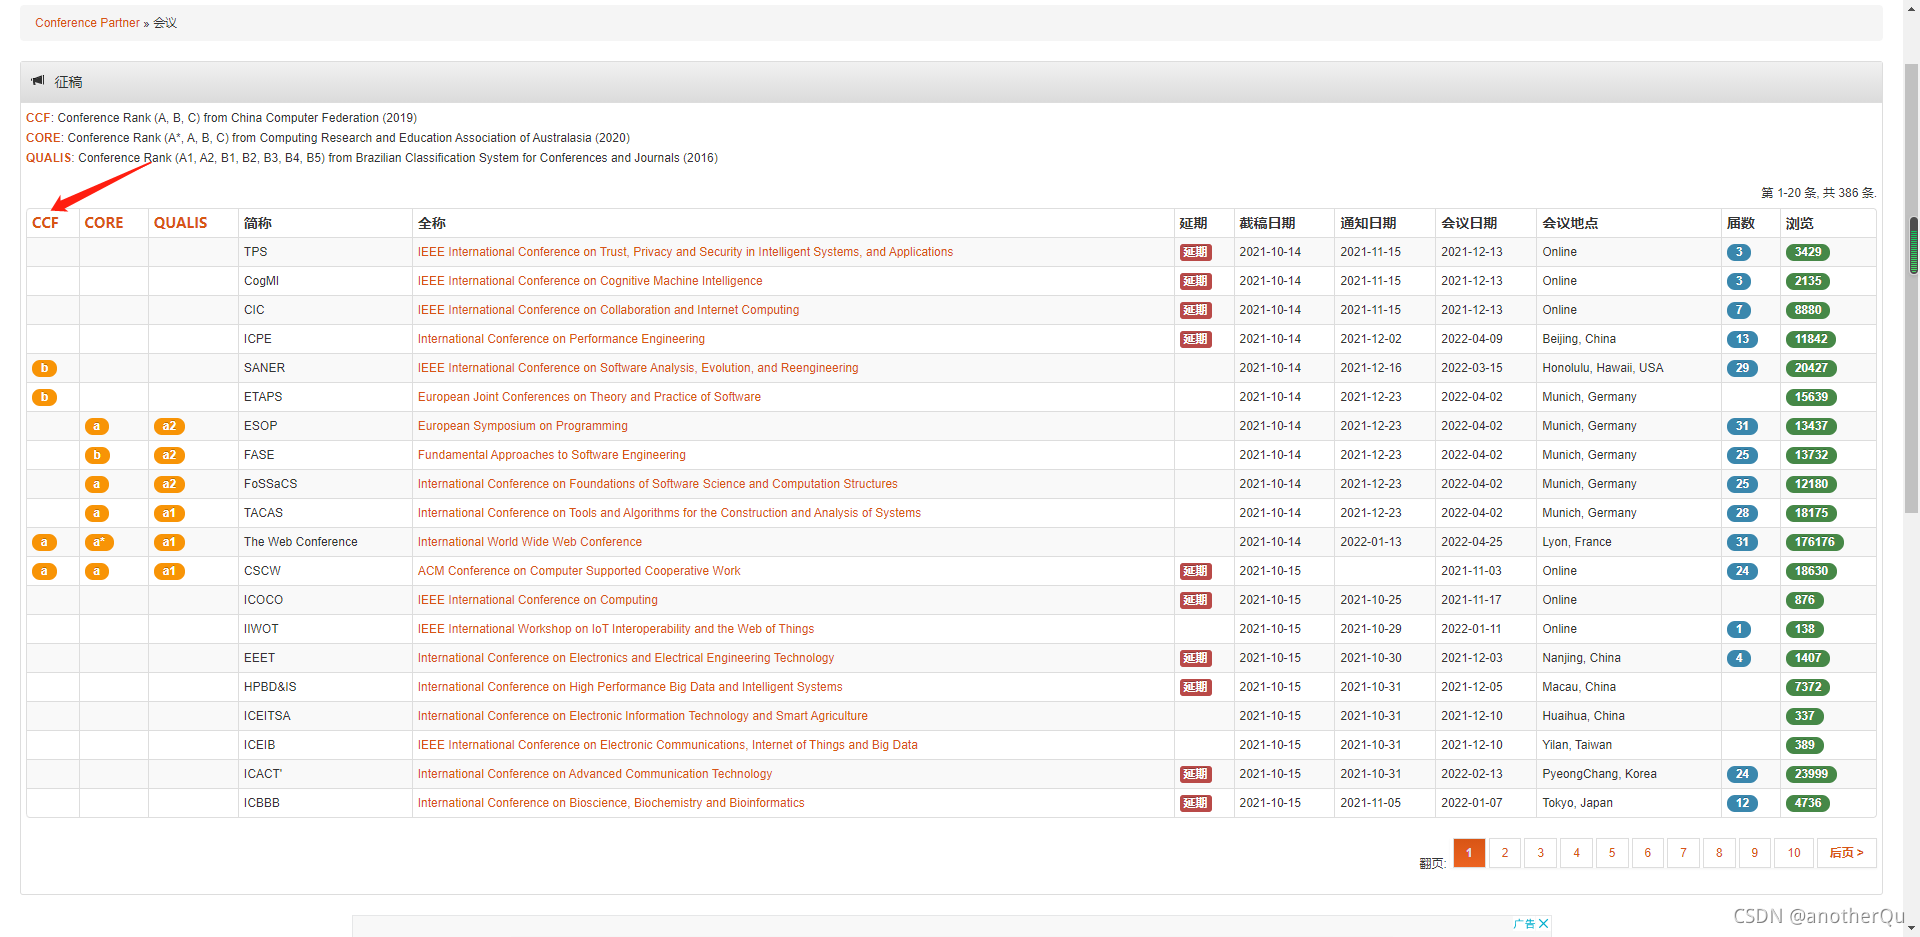
Task: Click the QUALIS a1 badge for TACAS
Action: coord(169,513)
